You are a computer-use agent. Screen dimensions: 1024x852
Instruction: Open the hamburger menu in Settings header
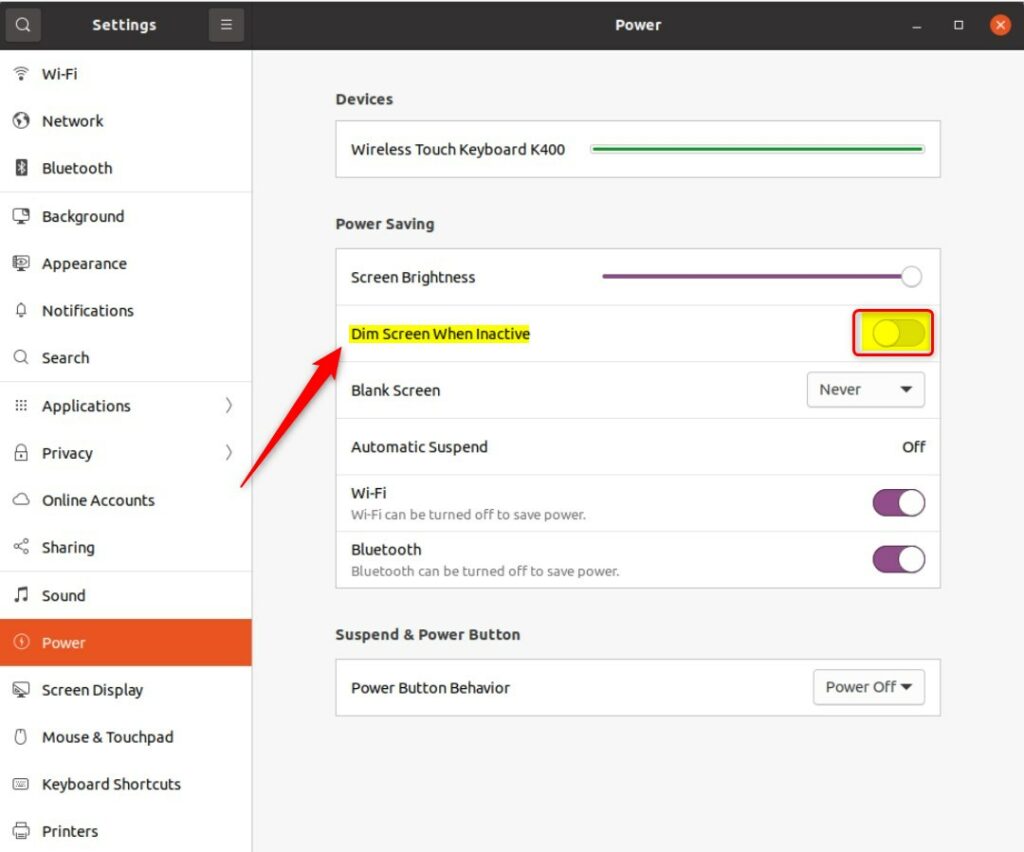[x=226, y=25]
